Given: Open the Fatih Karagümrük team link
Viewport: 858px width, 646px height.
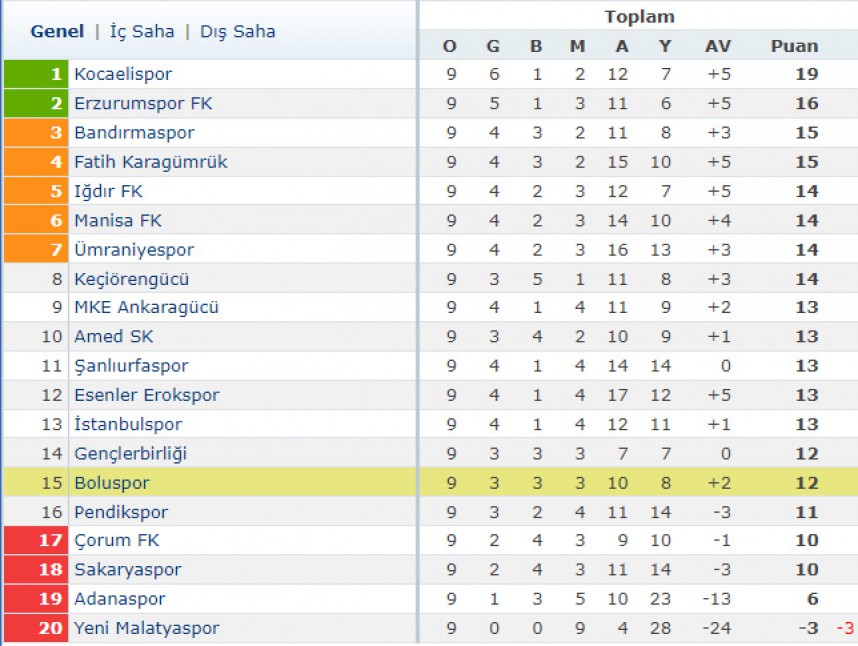Looking at the screenshot, I should (x=151, y=162).
